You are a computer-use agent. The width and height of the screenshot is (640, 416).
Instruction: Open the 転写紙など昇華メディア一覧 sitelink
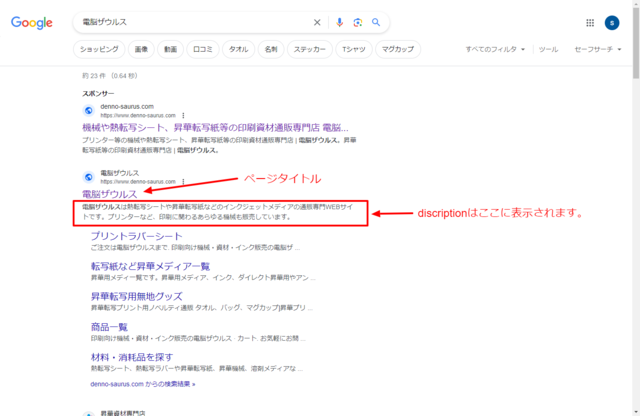pyautogui.click(x=150, y=267)
